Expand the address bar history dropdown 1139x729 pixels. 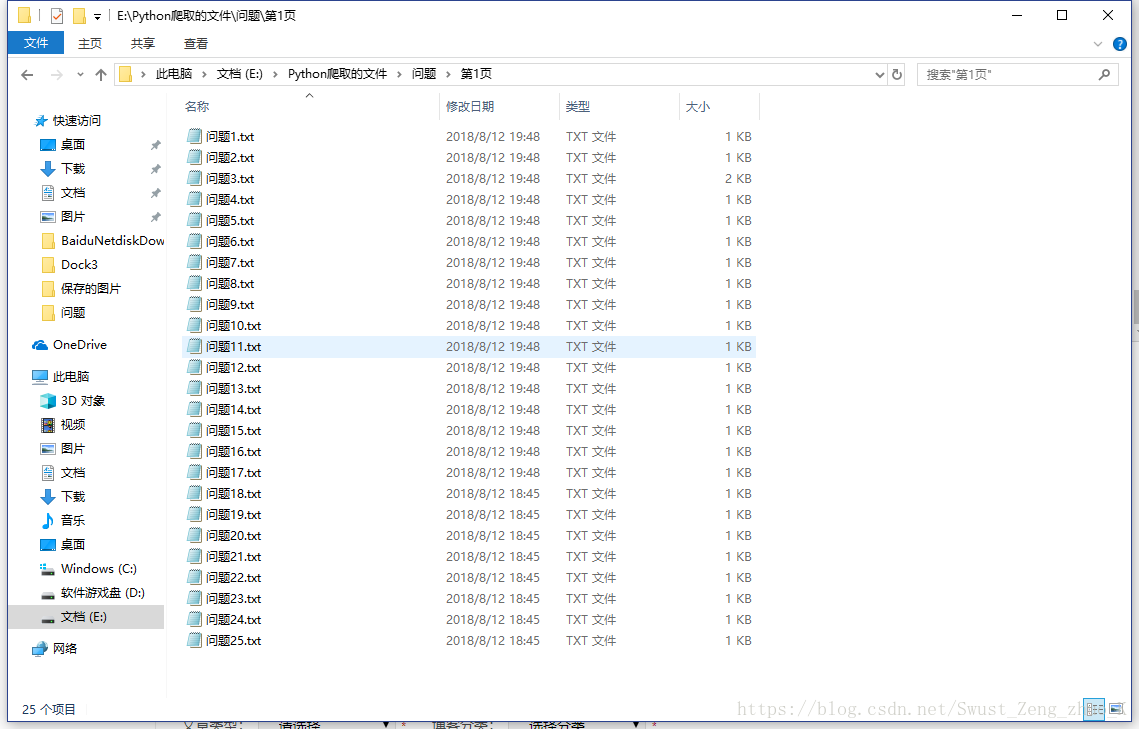point(880,75)
